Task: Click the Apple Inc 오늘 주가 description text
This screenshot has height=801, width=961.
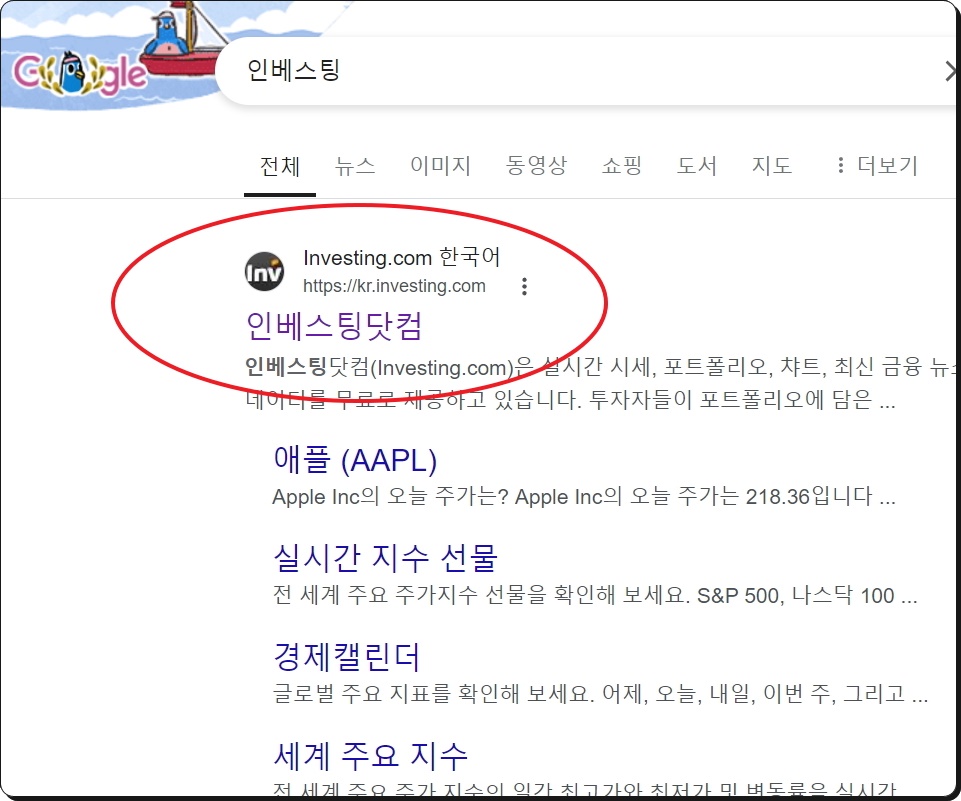Action: point(583,497)
